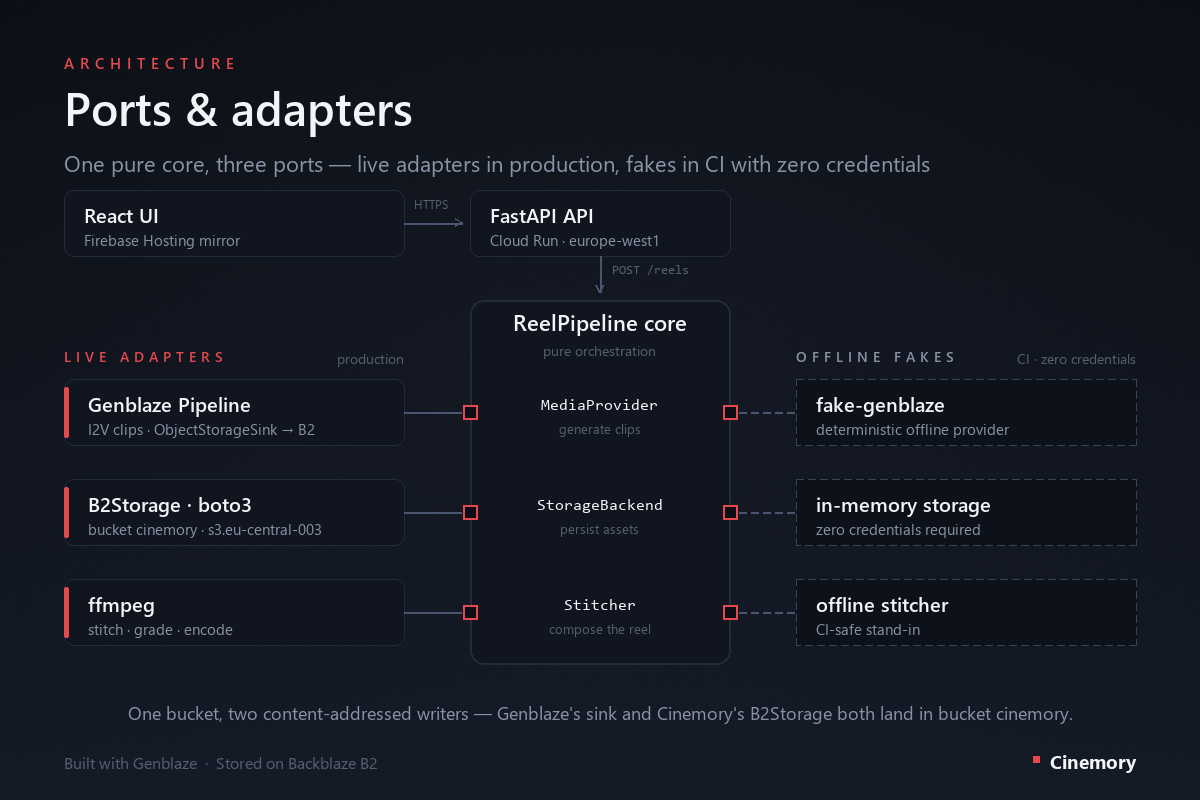Select the FastAPI API box
Screen dimensions: 1200x800
coord(600,224)
